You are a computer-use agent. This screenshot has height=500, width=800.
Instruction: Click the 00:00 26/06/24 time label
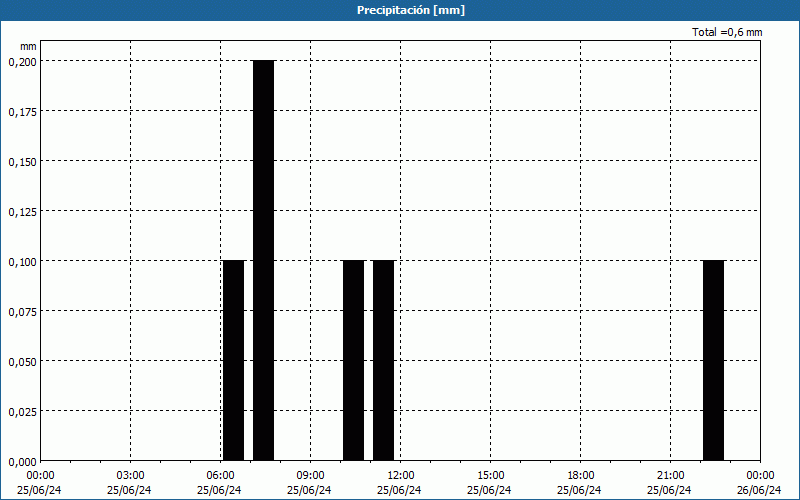point(759,483)
